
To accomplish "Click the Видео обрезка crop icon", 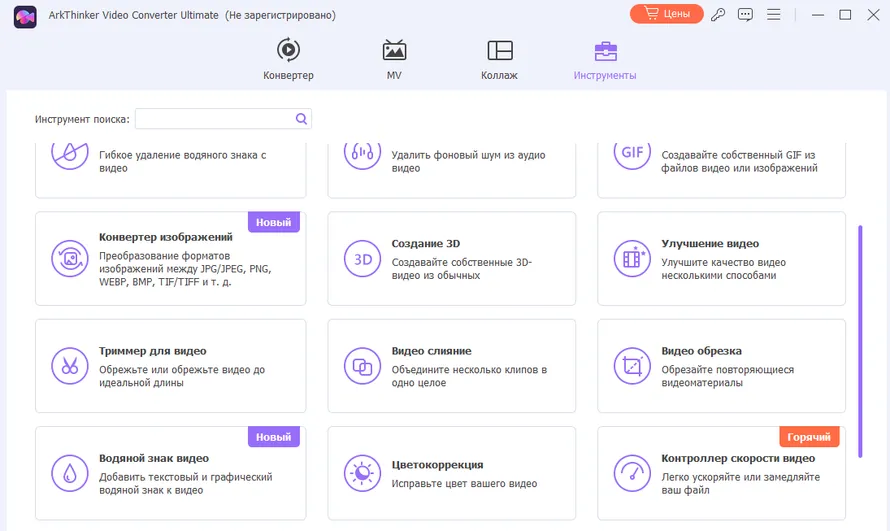I will [632, 366].
